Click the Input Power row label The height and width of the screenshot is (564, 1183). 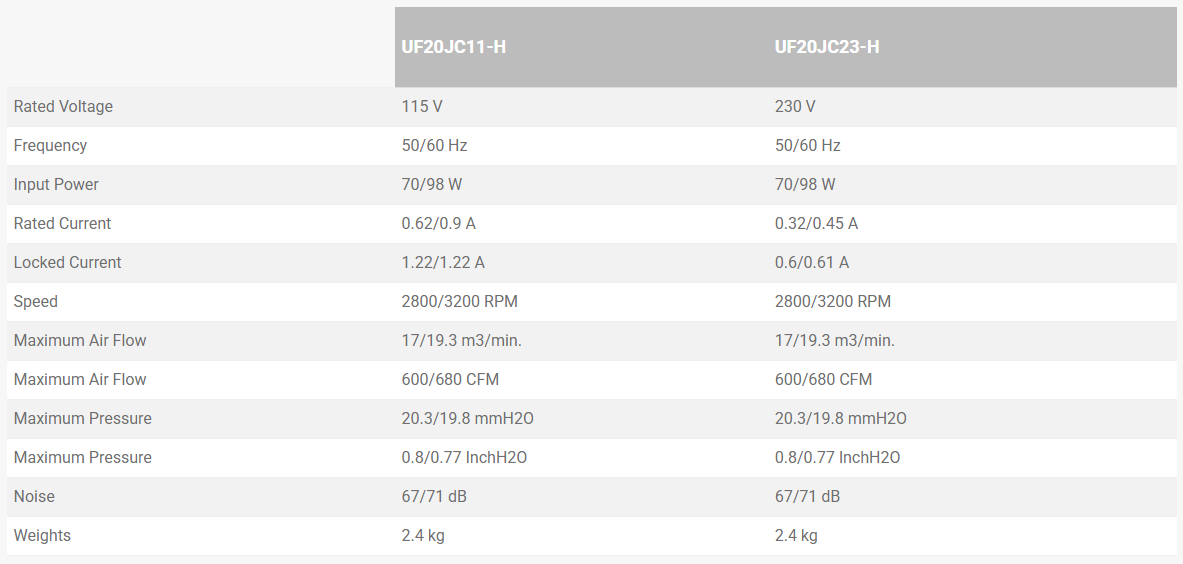tap(56, 185)
